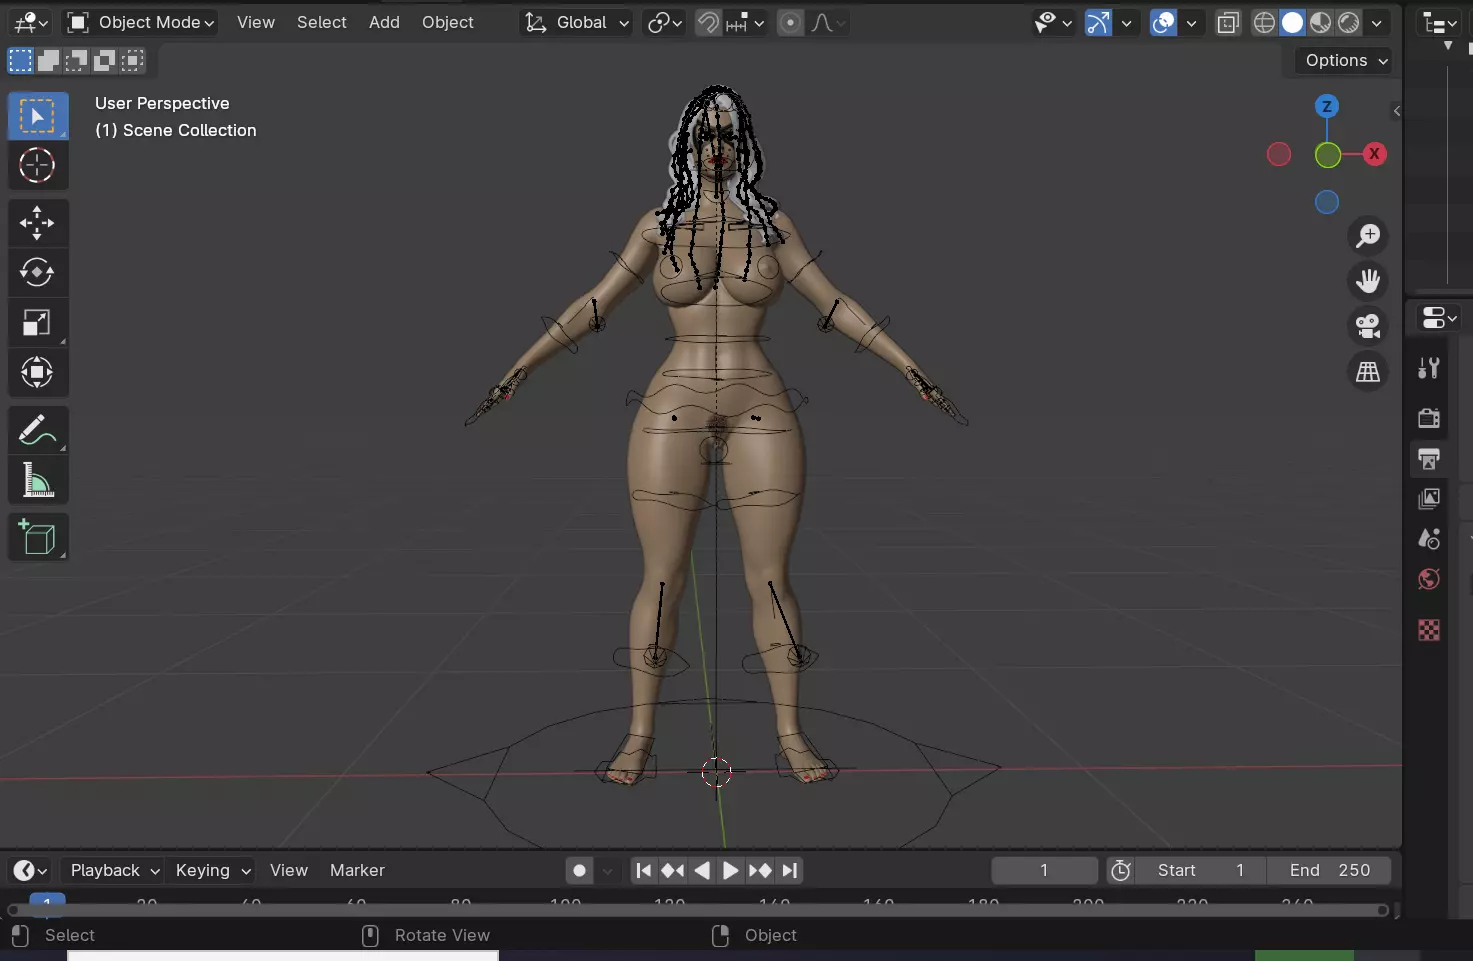Open the 3D viewport editor type dropdown
Viewport: 1473px width, 961px height.
tap(30, 22)
